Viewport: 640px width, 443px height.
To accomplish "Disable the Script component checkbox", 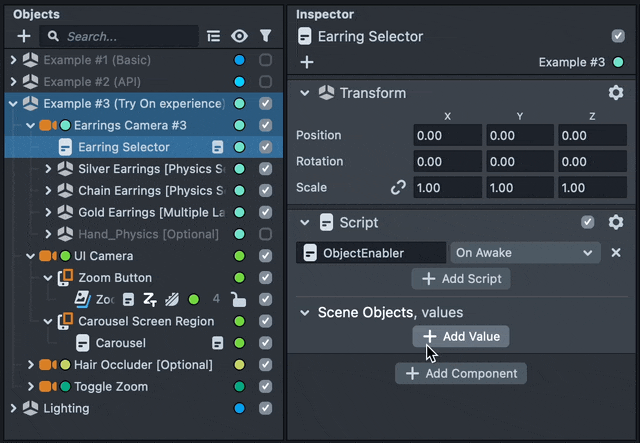I will point(589,222).
